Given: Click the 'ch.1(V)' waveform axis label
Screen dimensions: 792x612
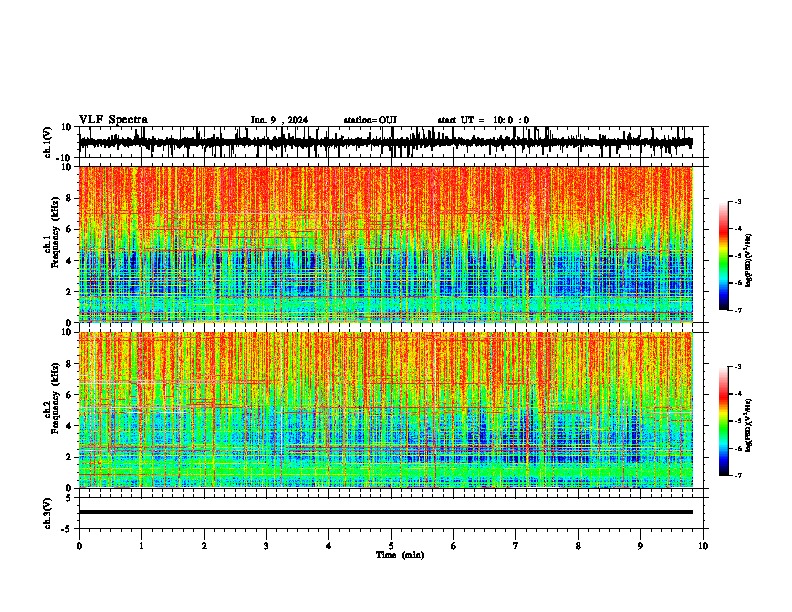Looking at the screenshot, I should coord(48,142).
